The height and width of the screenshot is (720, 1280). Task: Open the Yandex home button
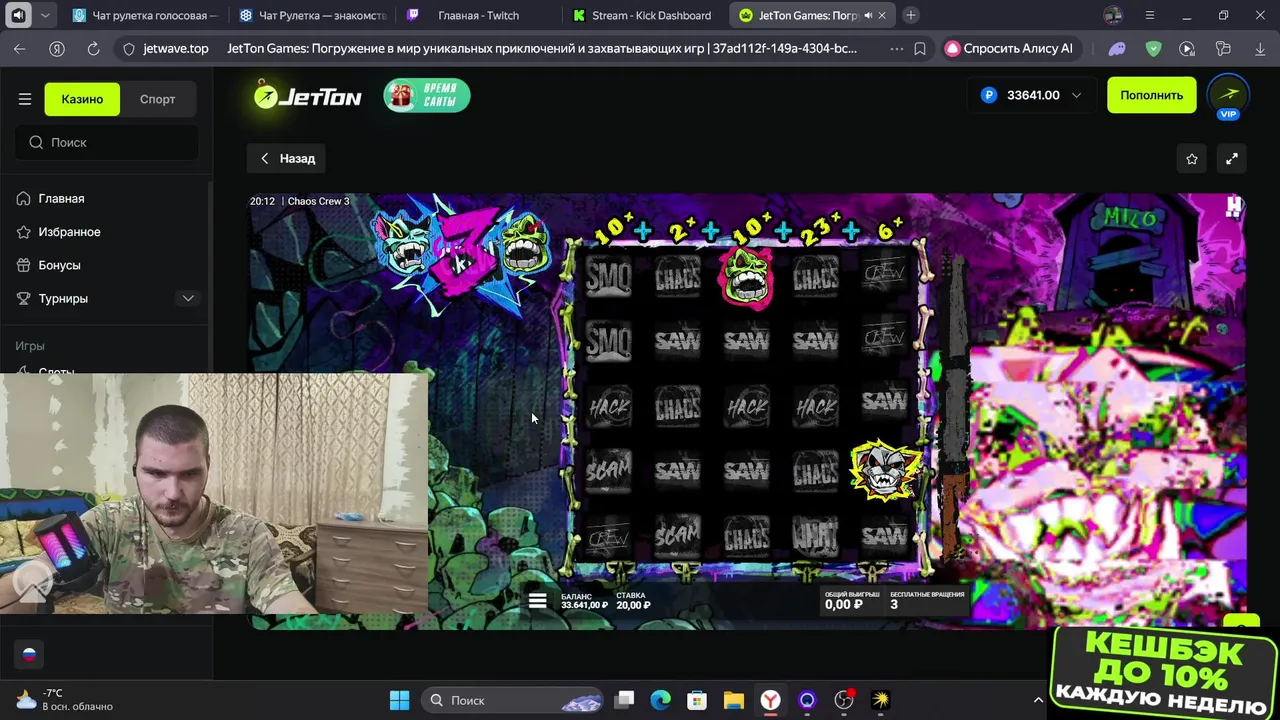pos(57,48)
